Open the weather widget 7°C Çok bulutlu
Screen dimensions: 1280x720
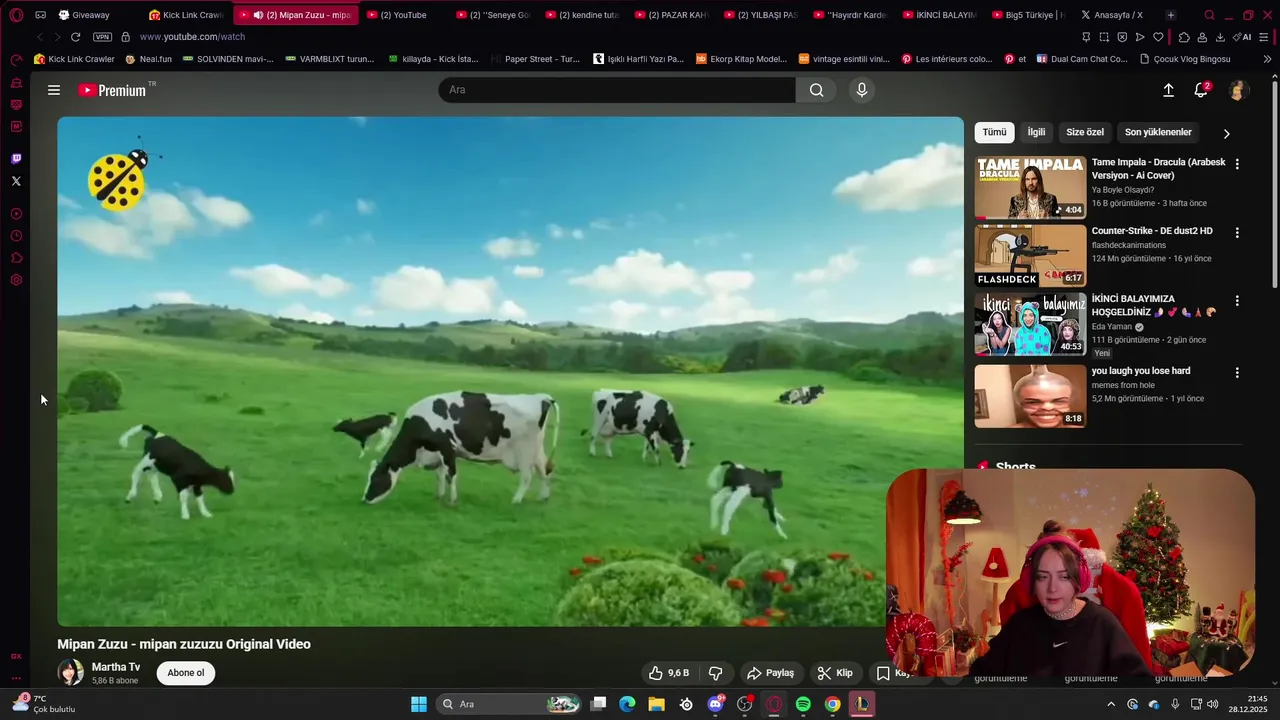point(44,704)
